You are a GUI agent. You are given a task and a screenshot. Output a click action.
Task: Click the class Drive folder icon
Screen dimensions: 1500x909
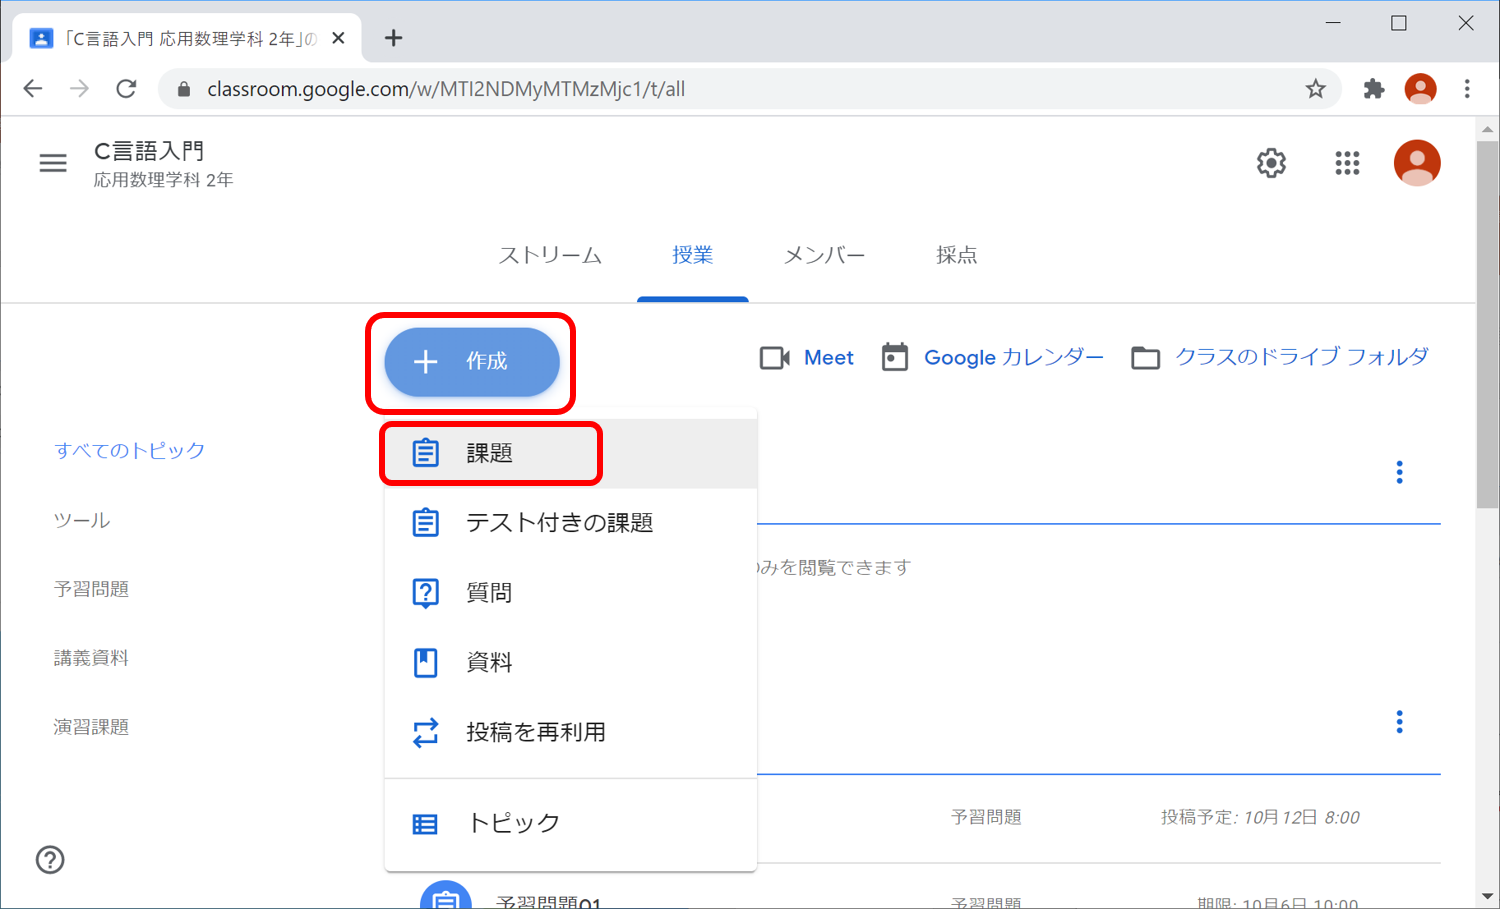point(1145,358)
